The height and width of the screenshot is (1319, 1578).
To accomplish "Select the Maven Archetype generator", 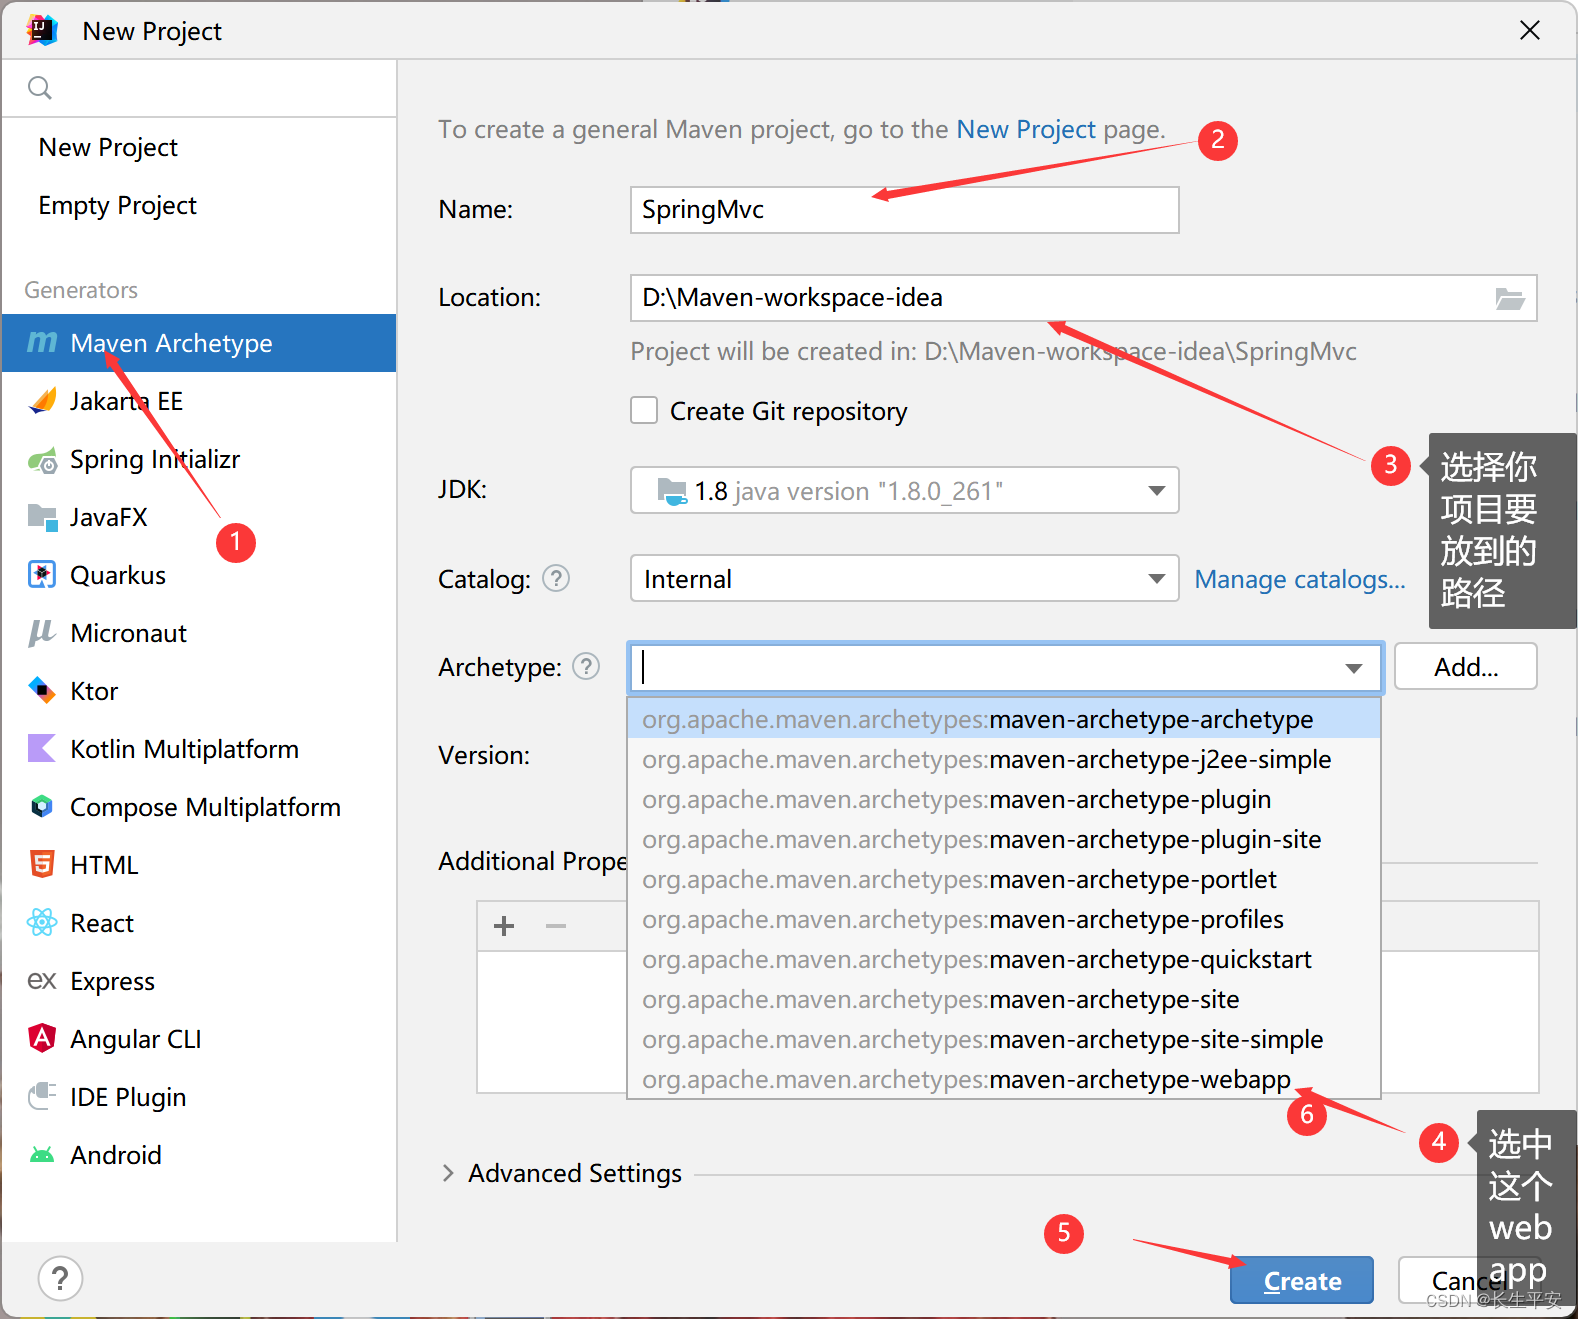I will [x=199, y=343].
